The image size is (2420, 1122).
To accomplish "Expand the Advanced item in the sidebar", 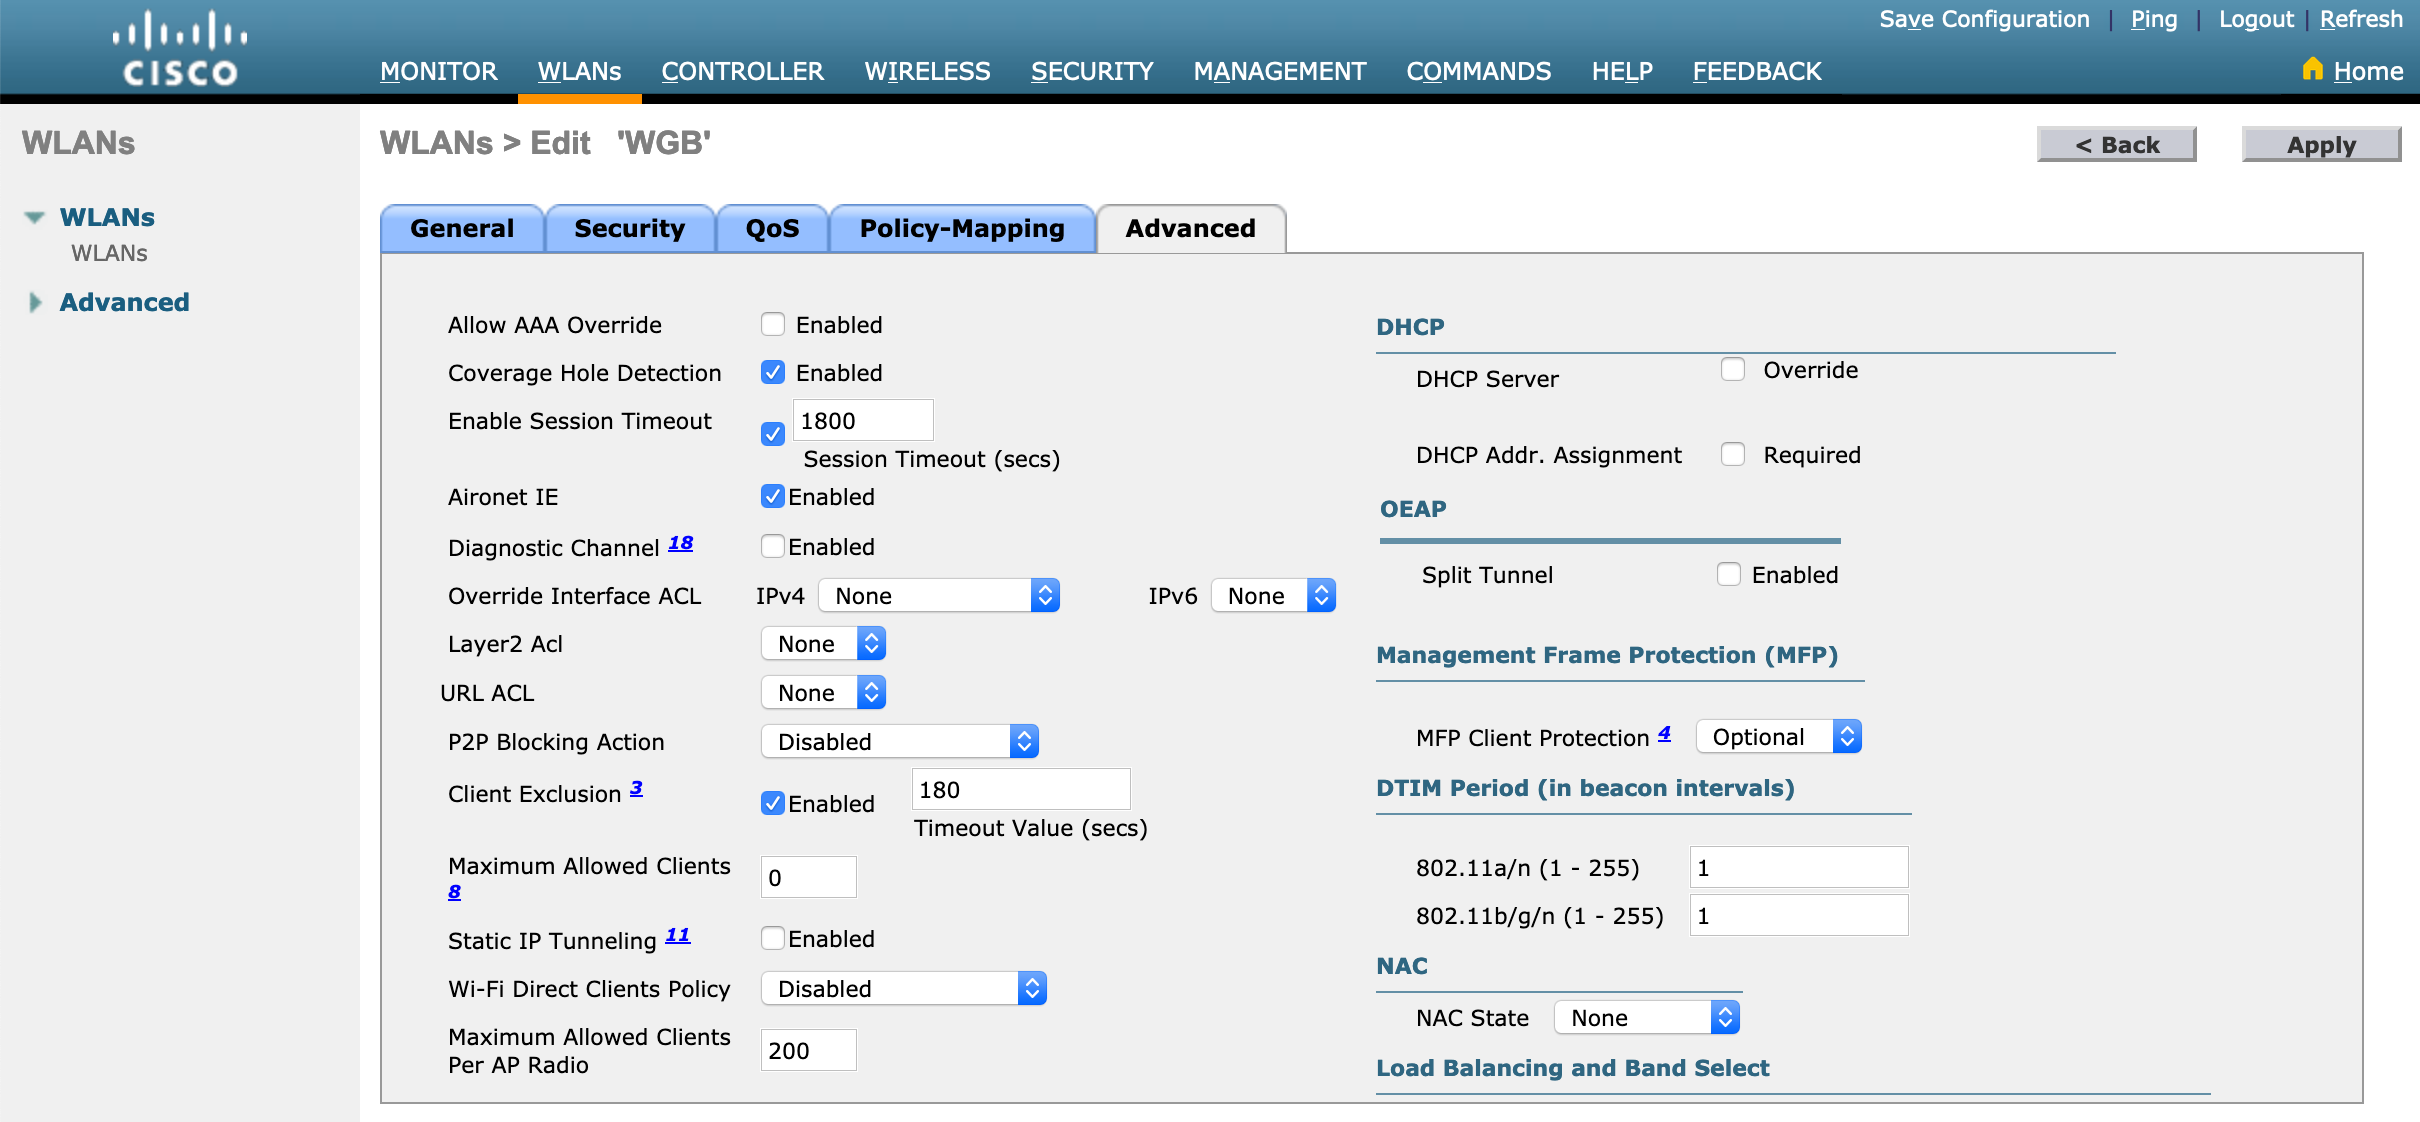I will (x=35, y=301).
